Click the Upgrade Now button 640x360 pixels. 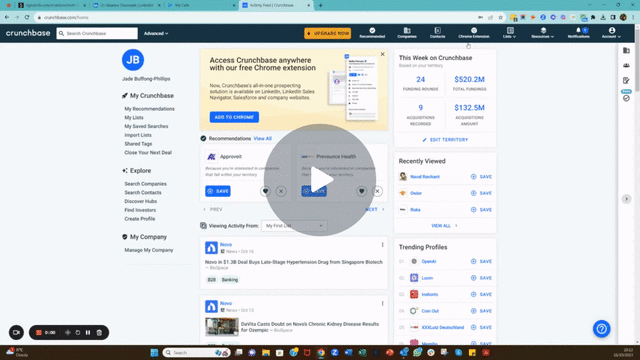click(327, 33)
